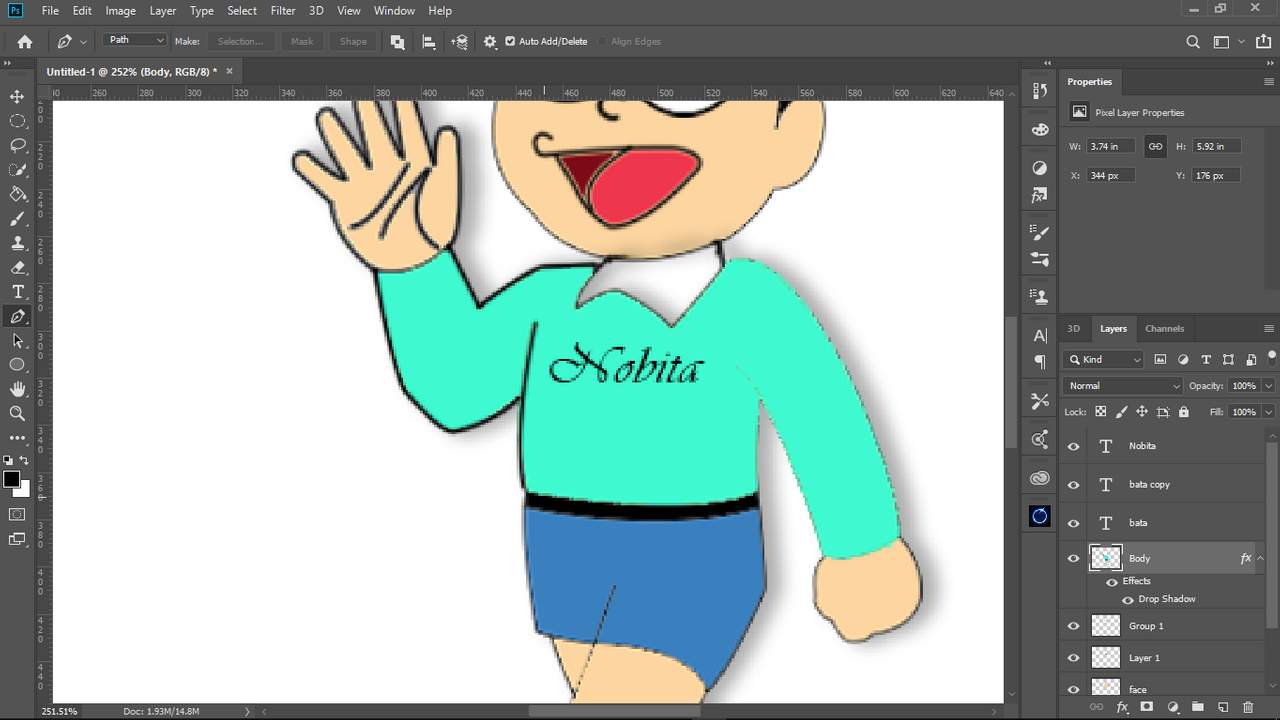Toggle visibility of Body layer Effects

(1112, 582)
